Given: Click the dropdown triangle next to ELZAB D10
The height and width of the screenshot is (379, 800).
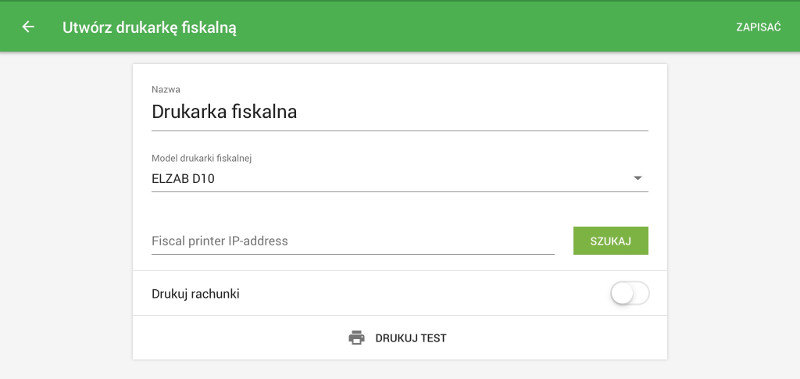Looking at the screenshot, I should [637, 178].
